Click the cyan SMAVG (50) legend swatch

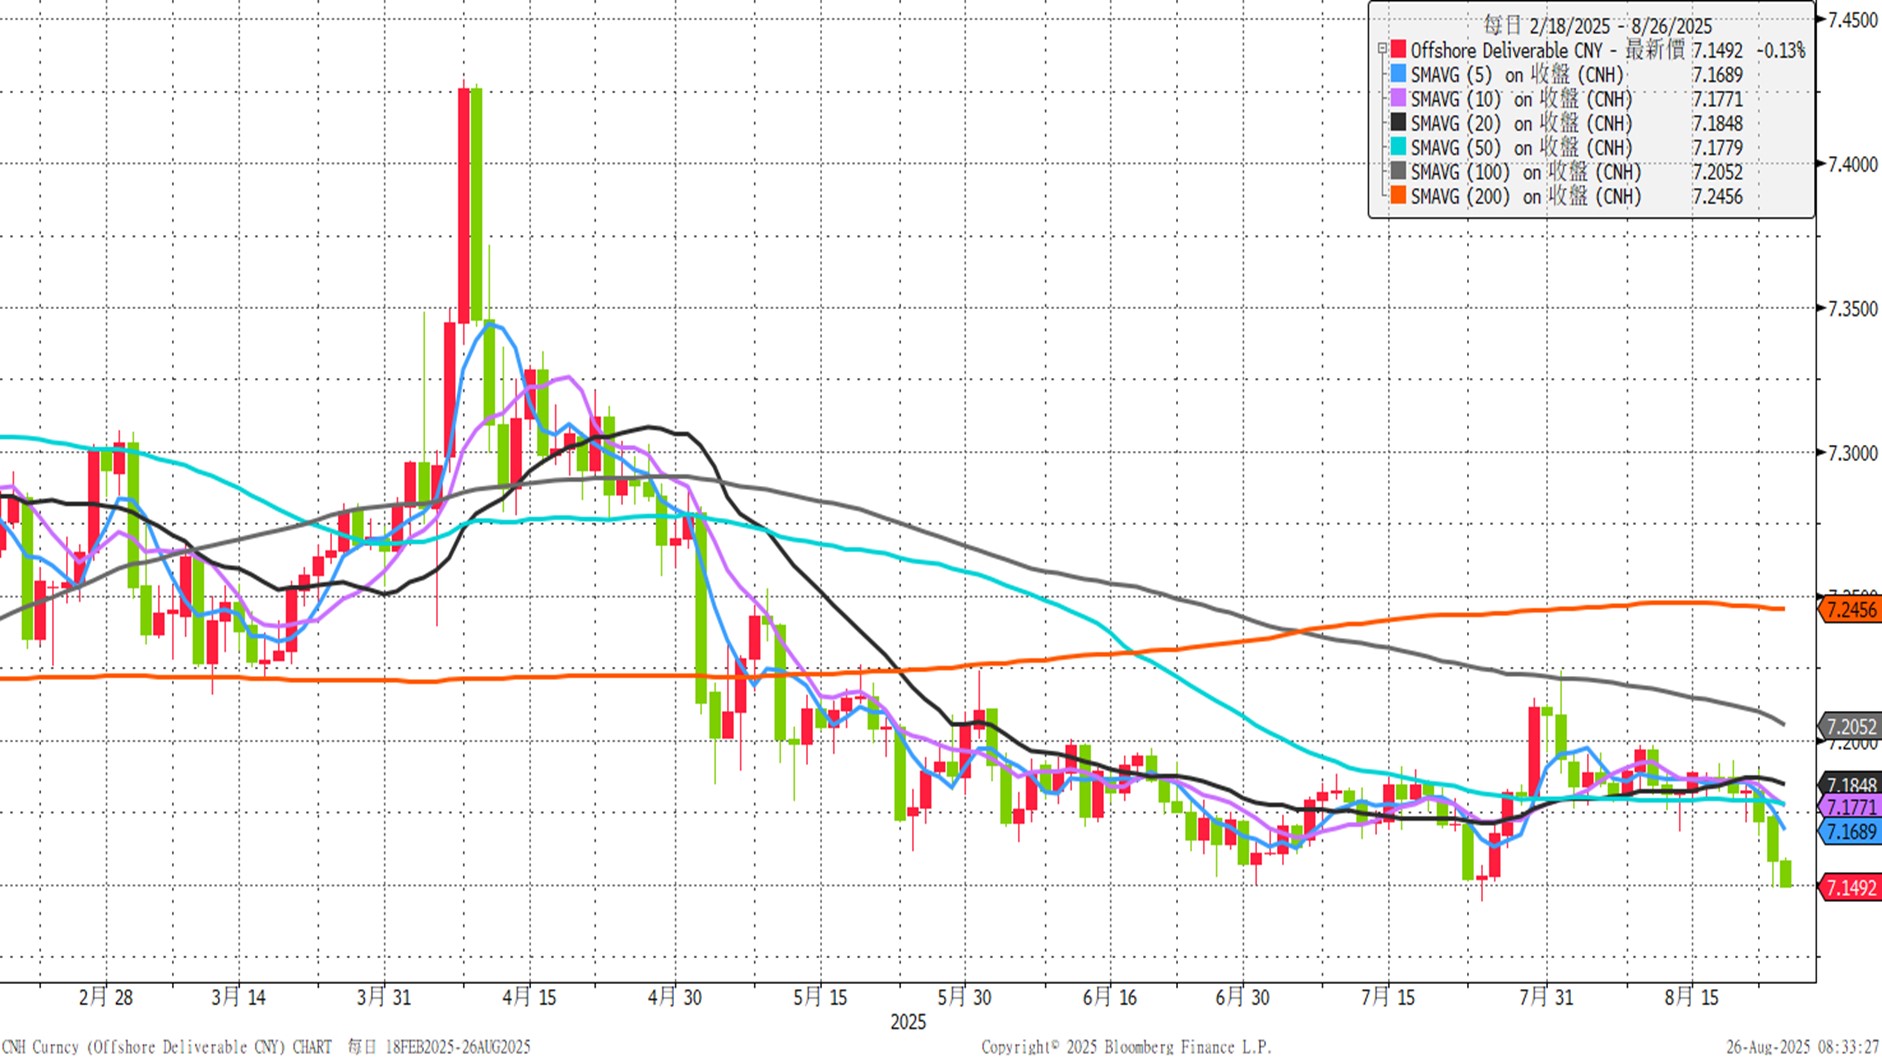click(x=1398, y=147)
